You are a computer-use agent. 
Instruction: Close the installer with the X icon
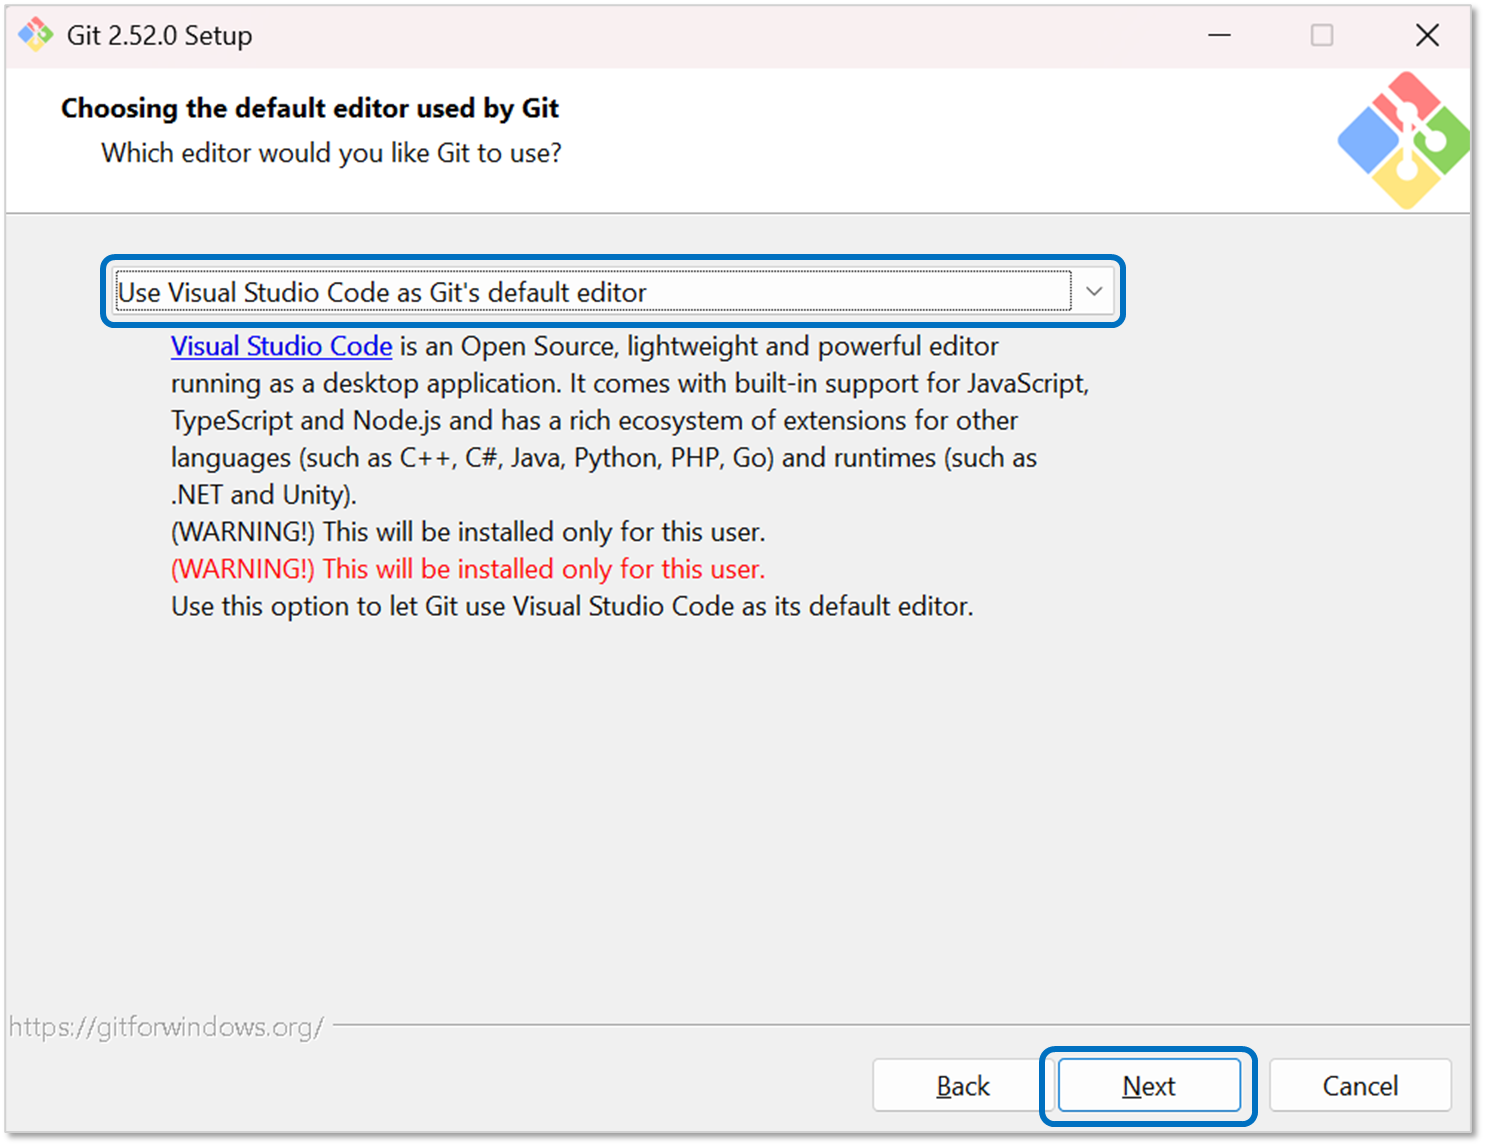pos(1428,35)
